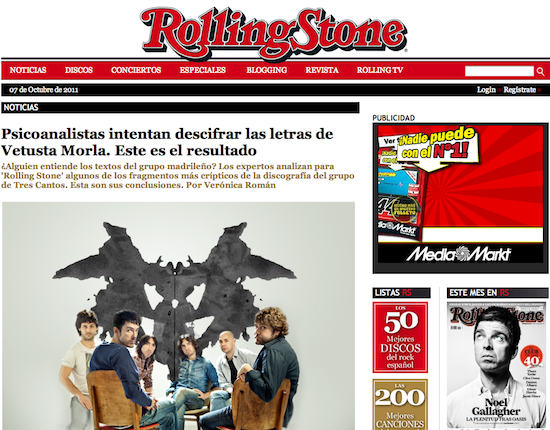Open the ESPECIALES section
Viewport: 550px width, 430px height.
coord(203,70)
